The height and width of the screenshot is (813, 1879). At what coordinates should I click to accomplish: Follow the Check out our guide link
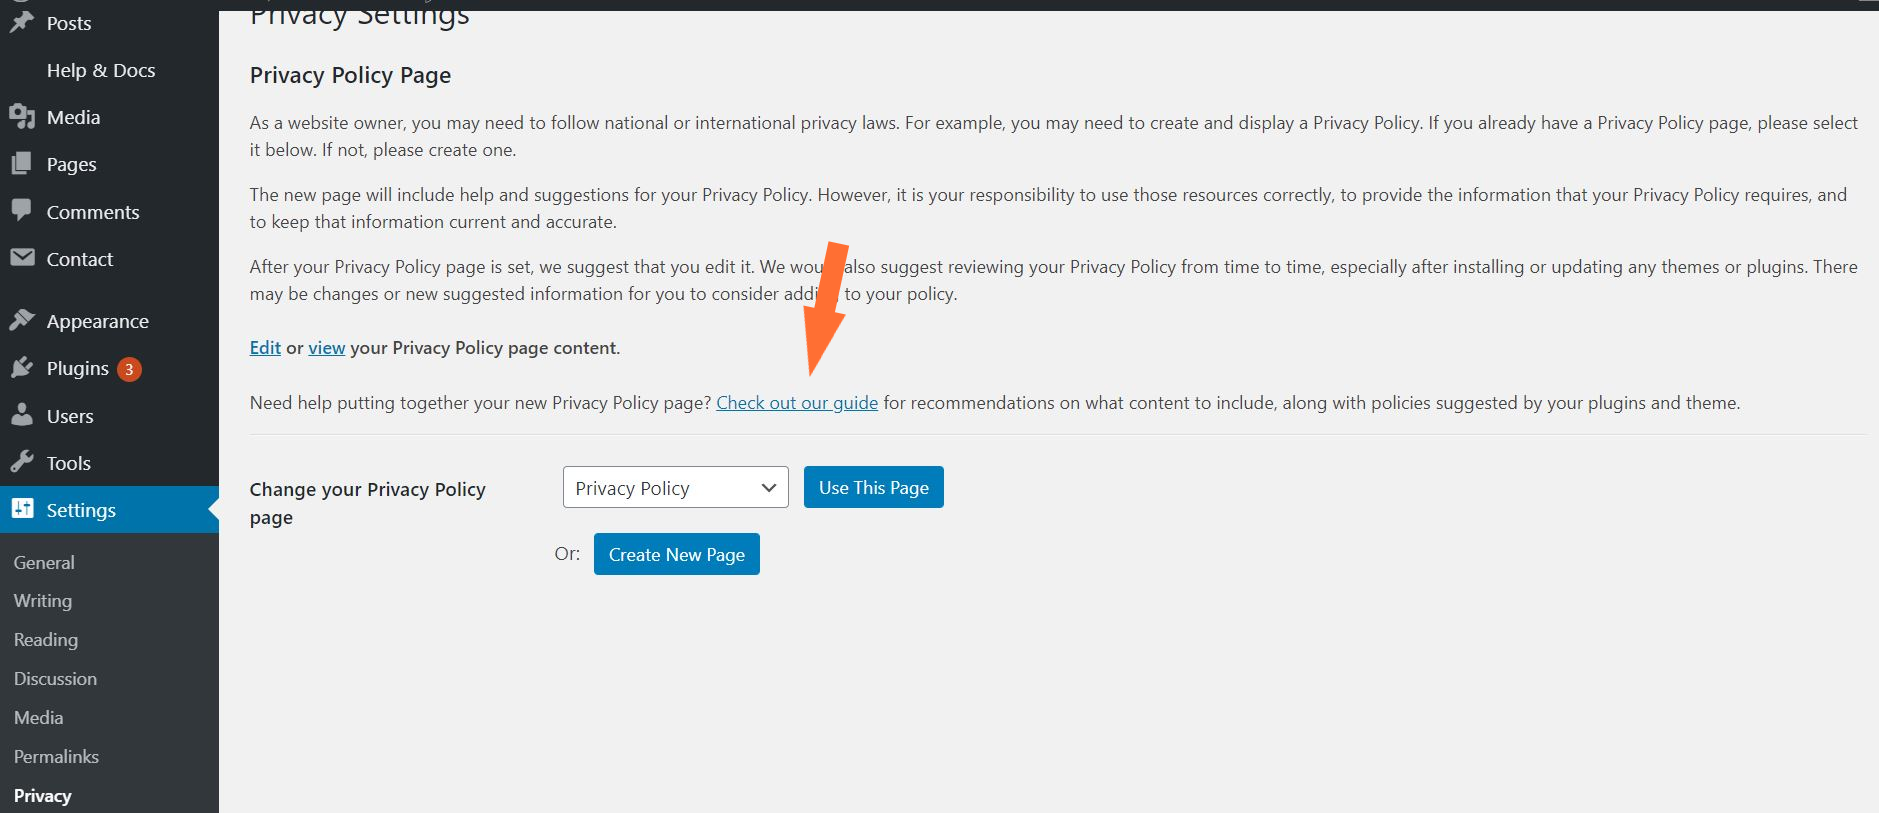click(x=796, y=402)
